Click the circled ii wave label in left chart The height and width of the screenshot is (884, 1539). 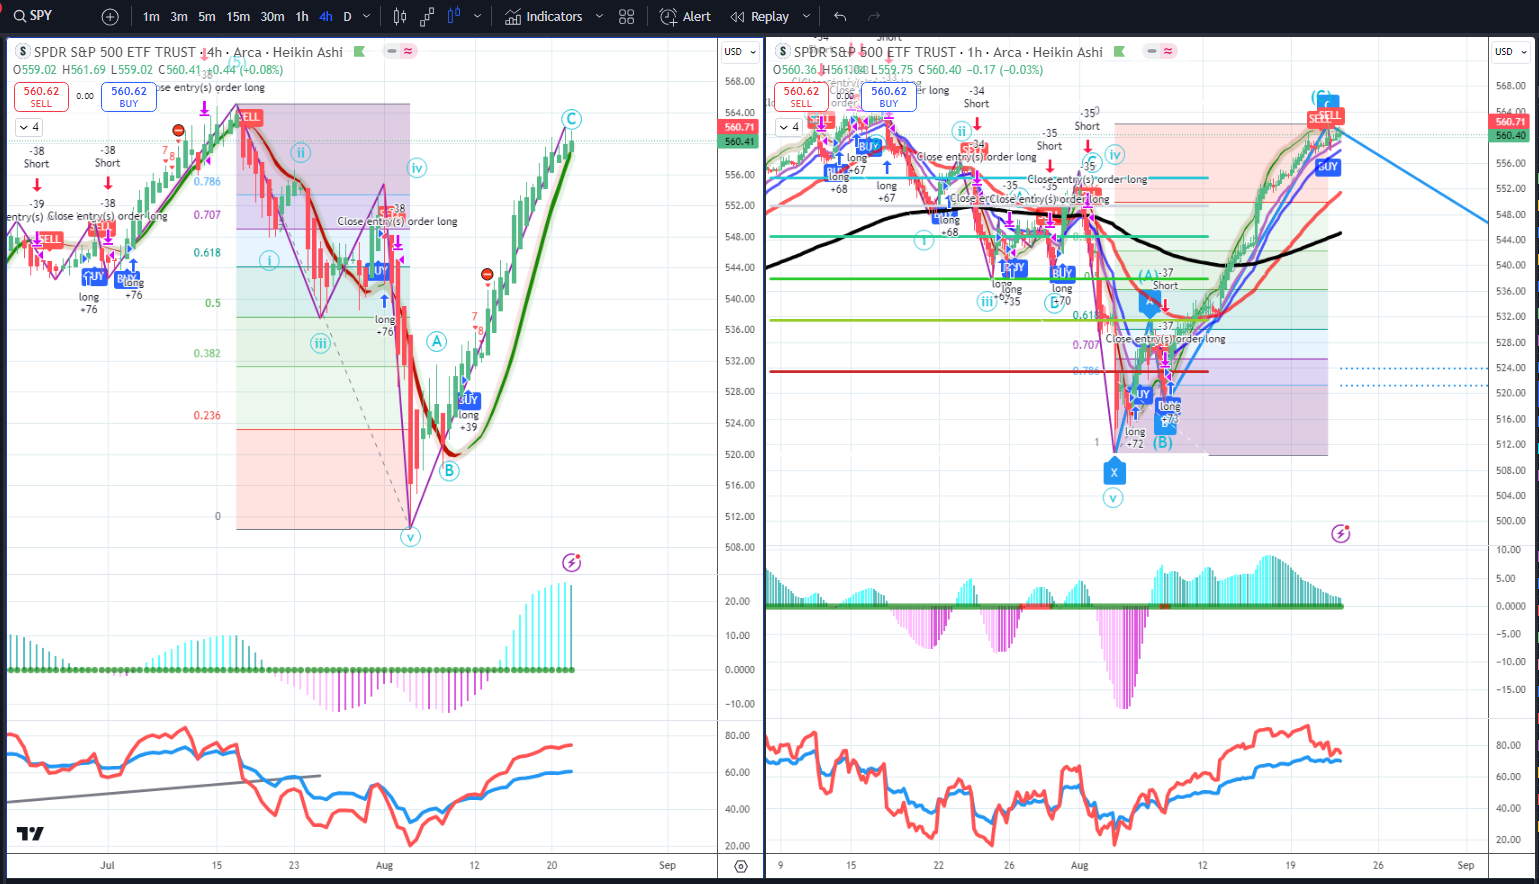point(300,153)
